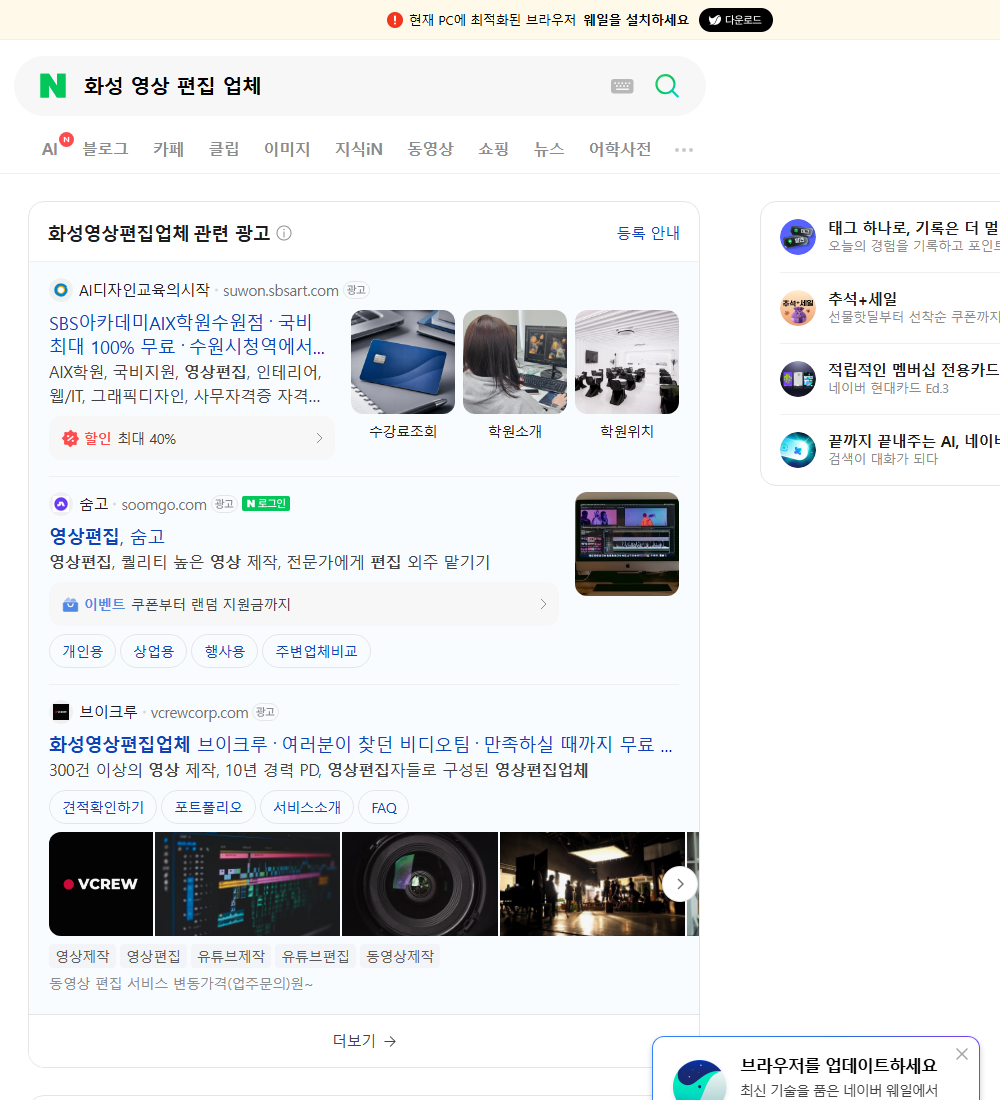The height and width of the screenshot is (1100, 1000).
Task: Click the ad info circle icon
Action: 284,233
